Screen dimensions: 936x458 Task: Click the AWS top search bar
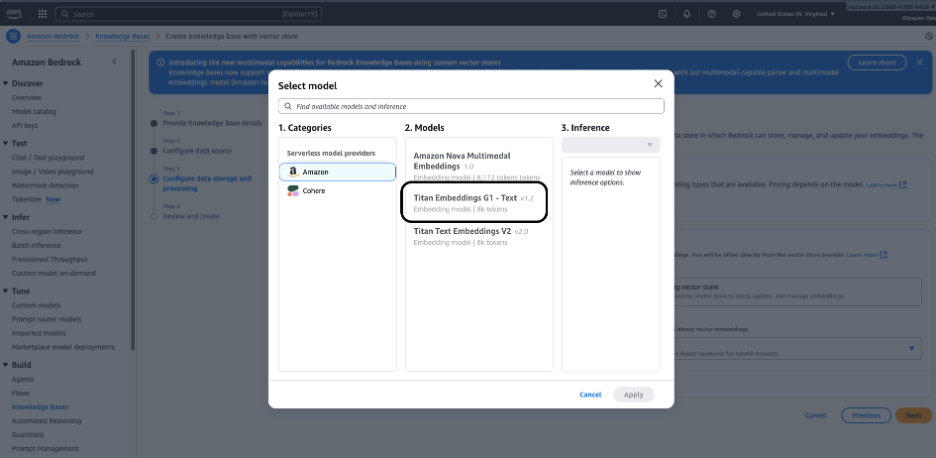coord(189,14)
